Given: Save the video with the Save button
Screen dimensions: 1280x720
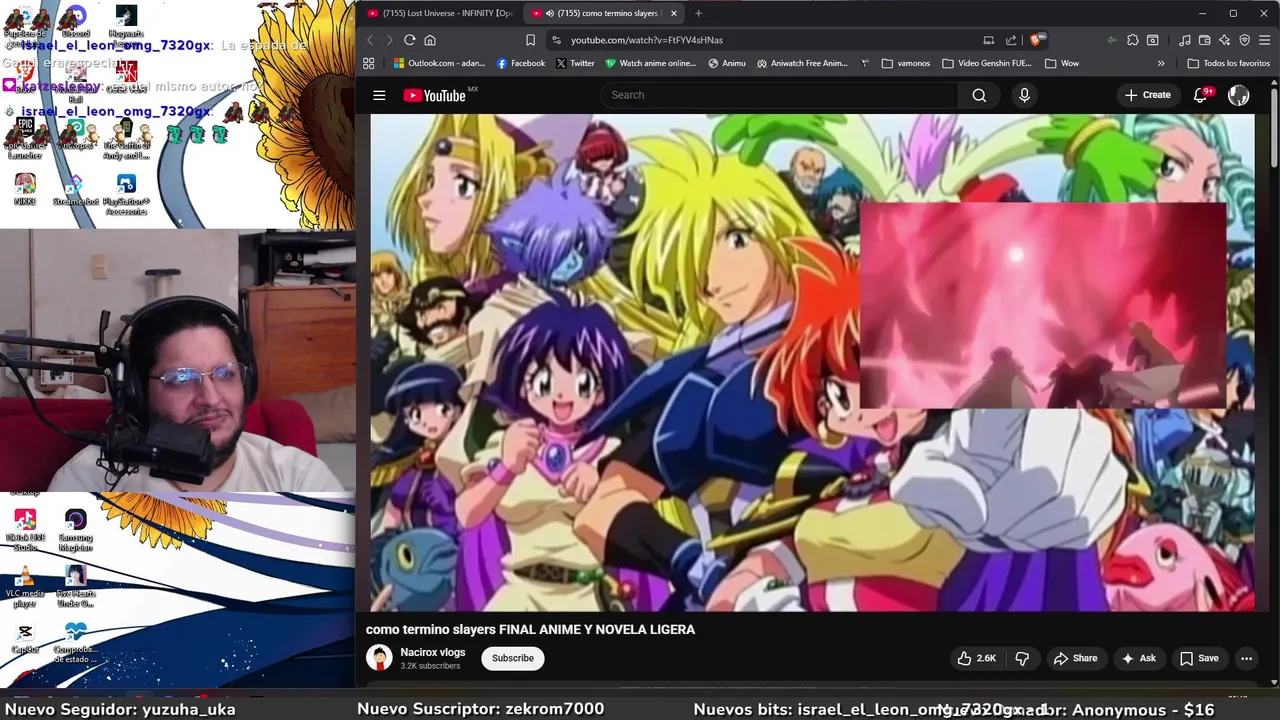Looking at the screenshot, I should click(x=1199, y=658).
